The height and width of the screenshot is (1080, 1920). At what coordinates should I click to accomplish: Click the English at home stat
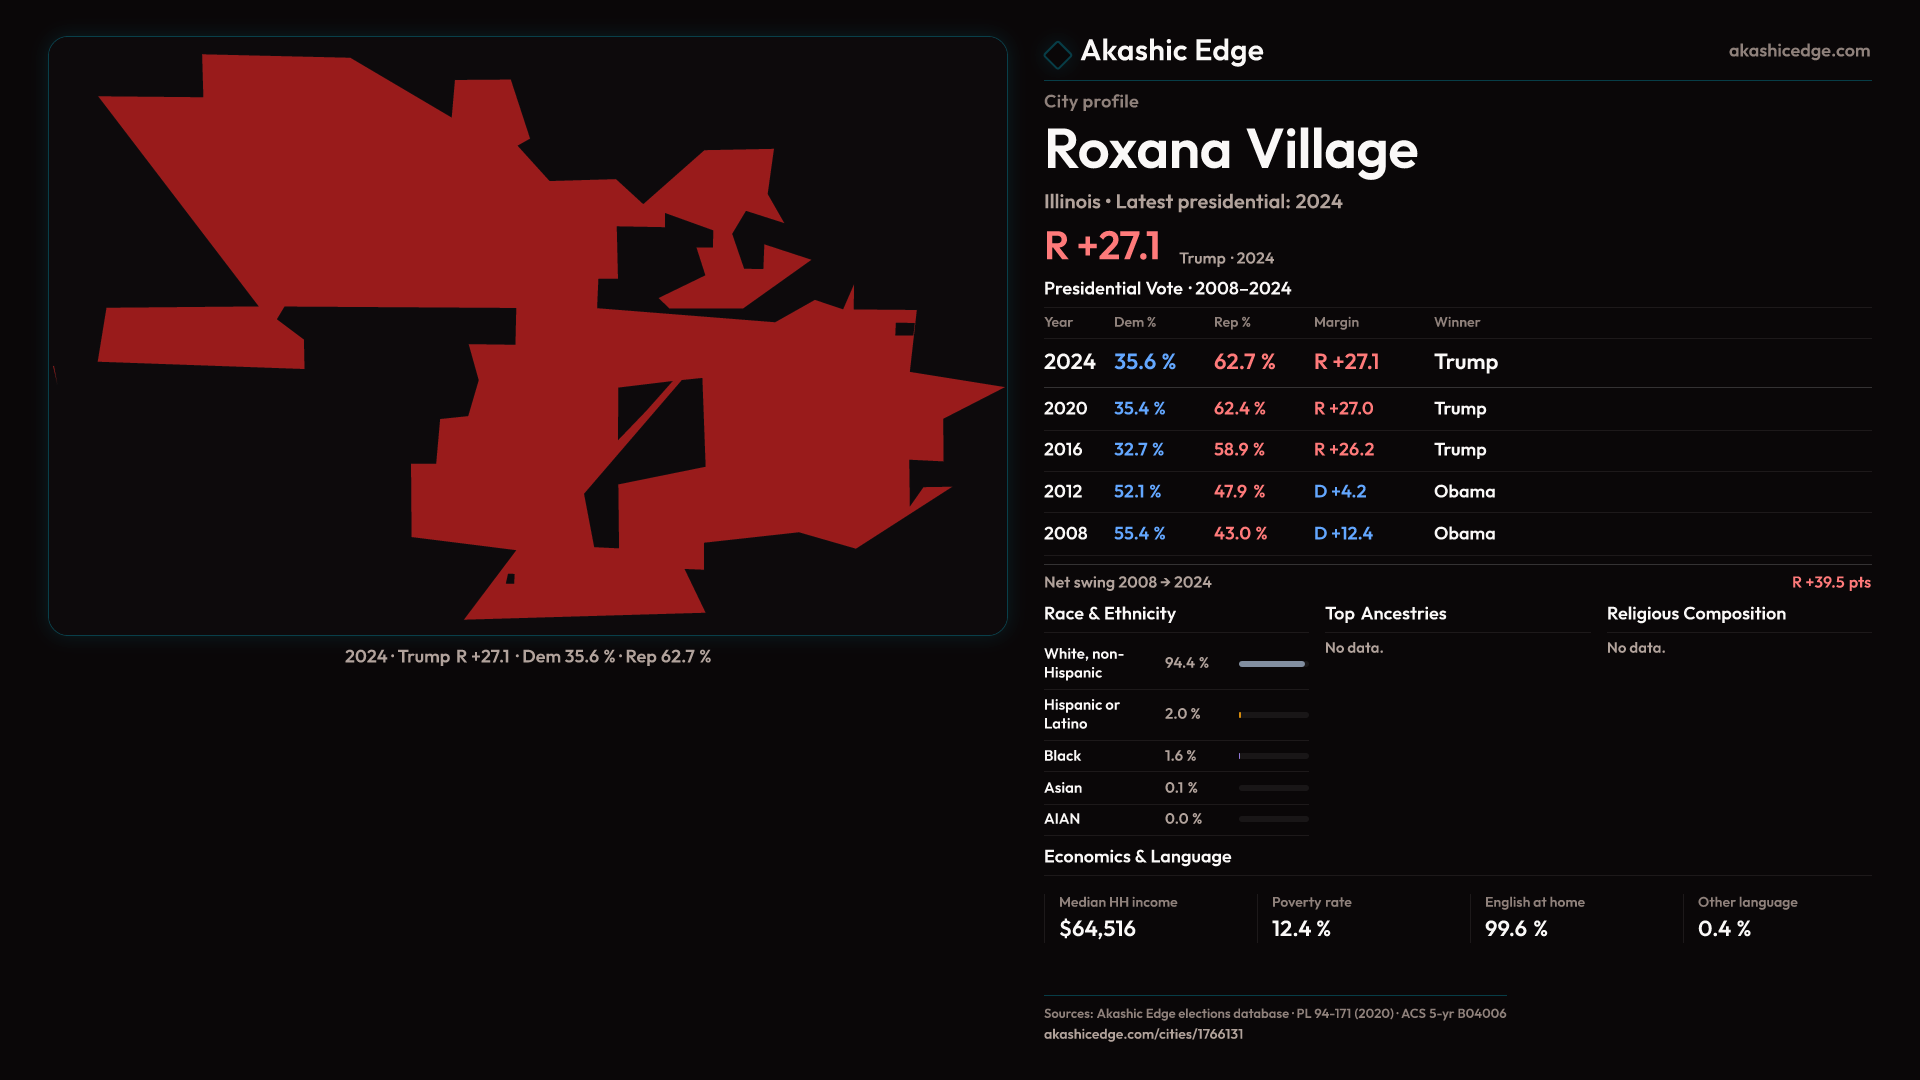coord(1534,917)
